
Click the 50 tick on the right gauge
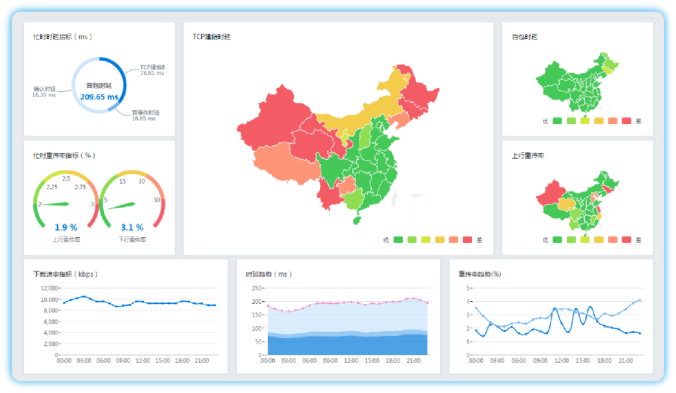point(157,200)
